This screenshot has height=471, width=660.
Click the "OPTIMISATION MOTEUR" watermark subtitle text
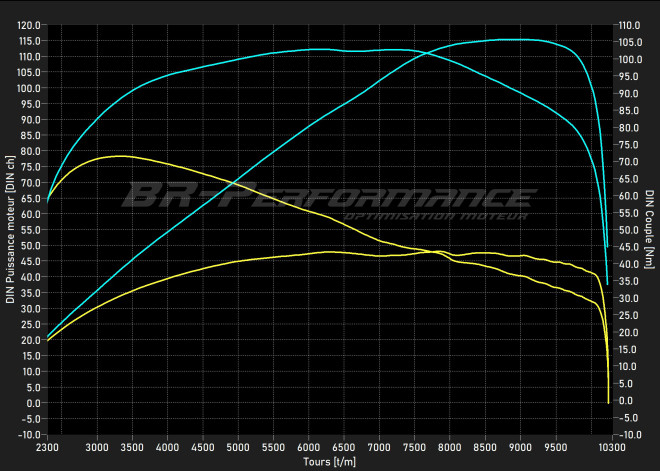click(x=433, y=216)
